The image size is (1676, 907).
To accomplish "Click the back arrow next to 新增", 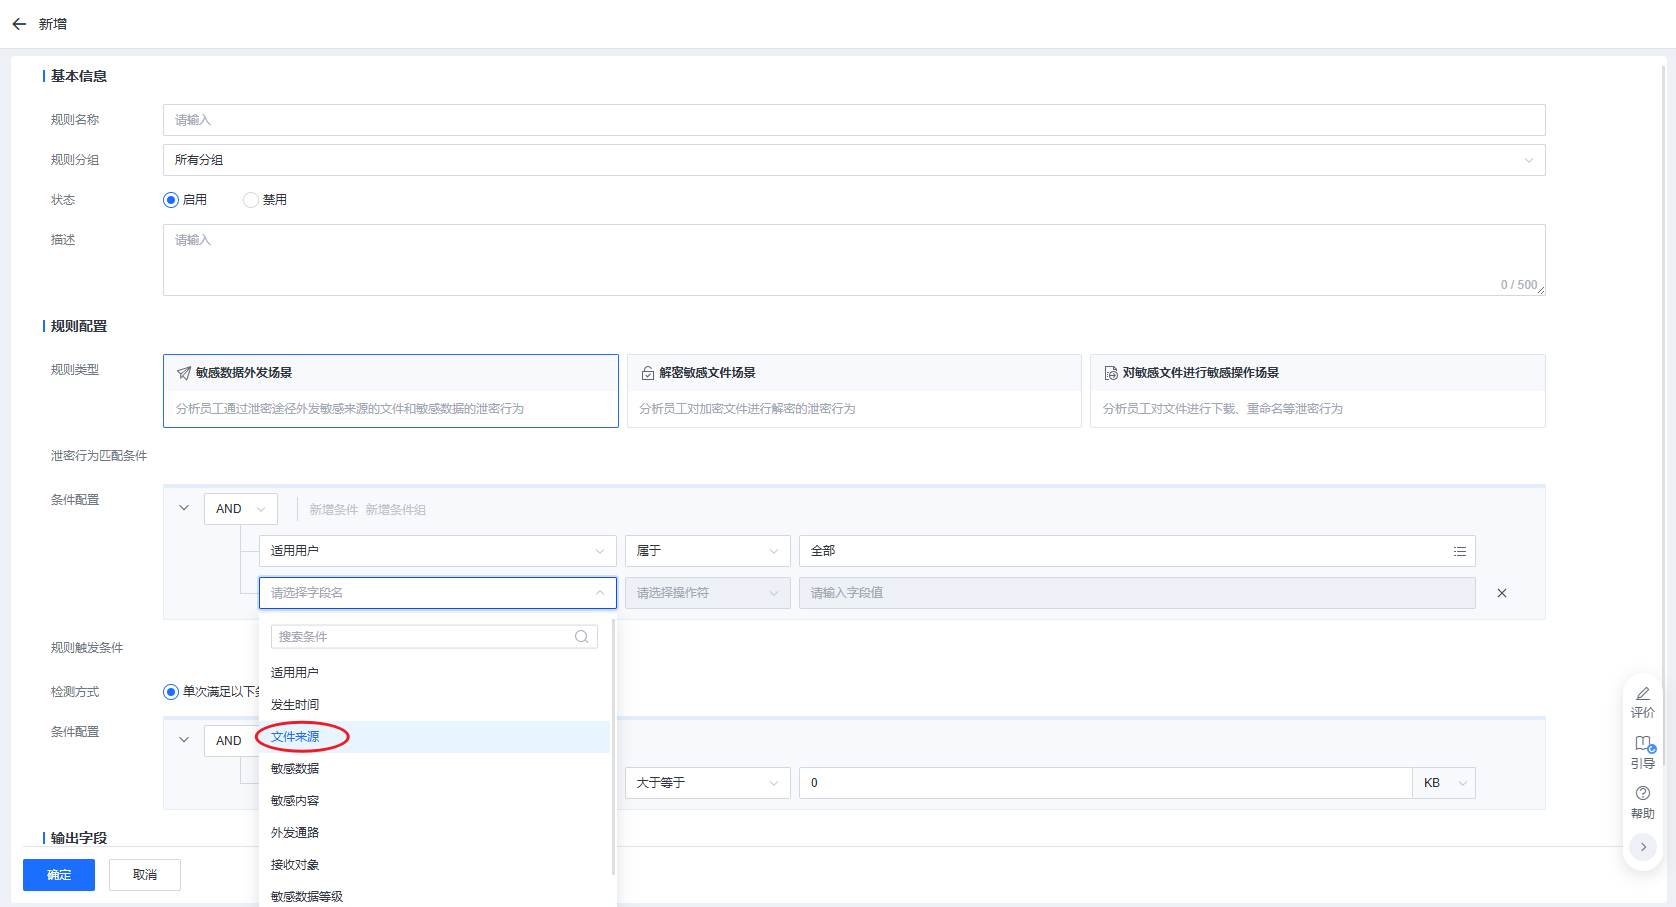I will pyautogui.click(x=19, y=24).
